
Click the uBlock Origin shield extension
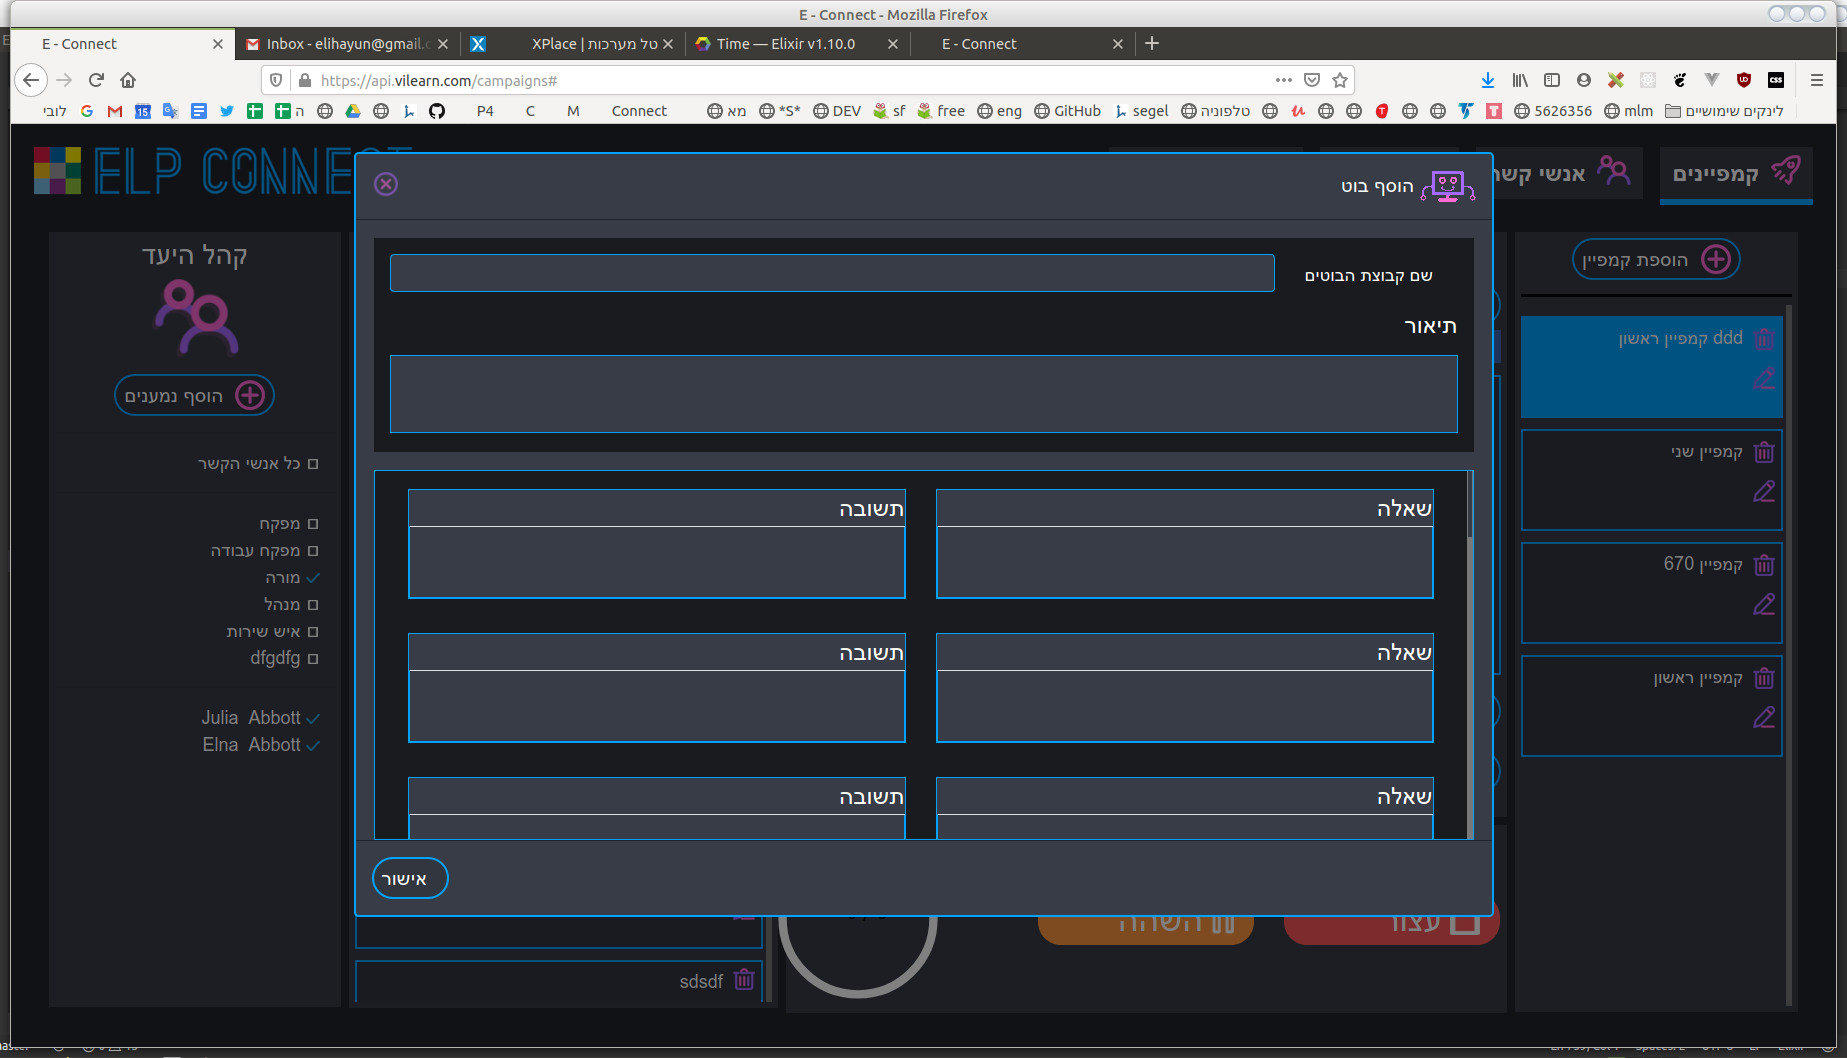click(1744, 80)
